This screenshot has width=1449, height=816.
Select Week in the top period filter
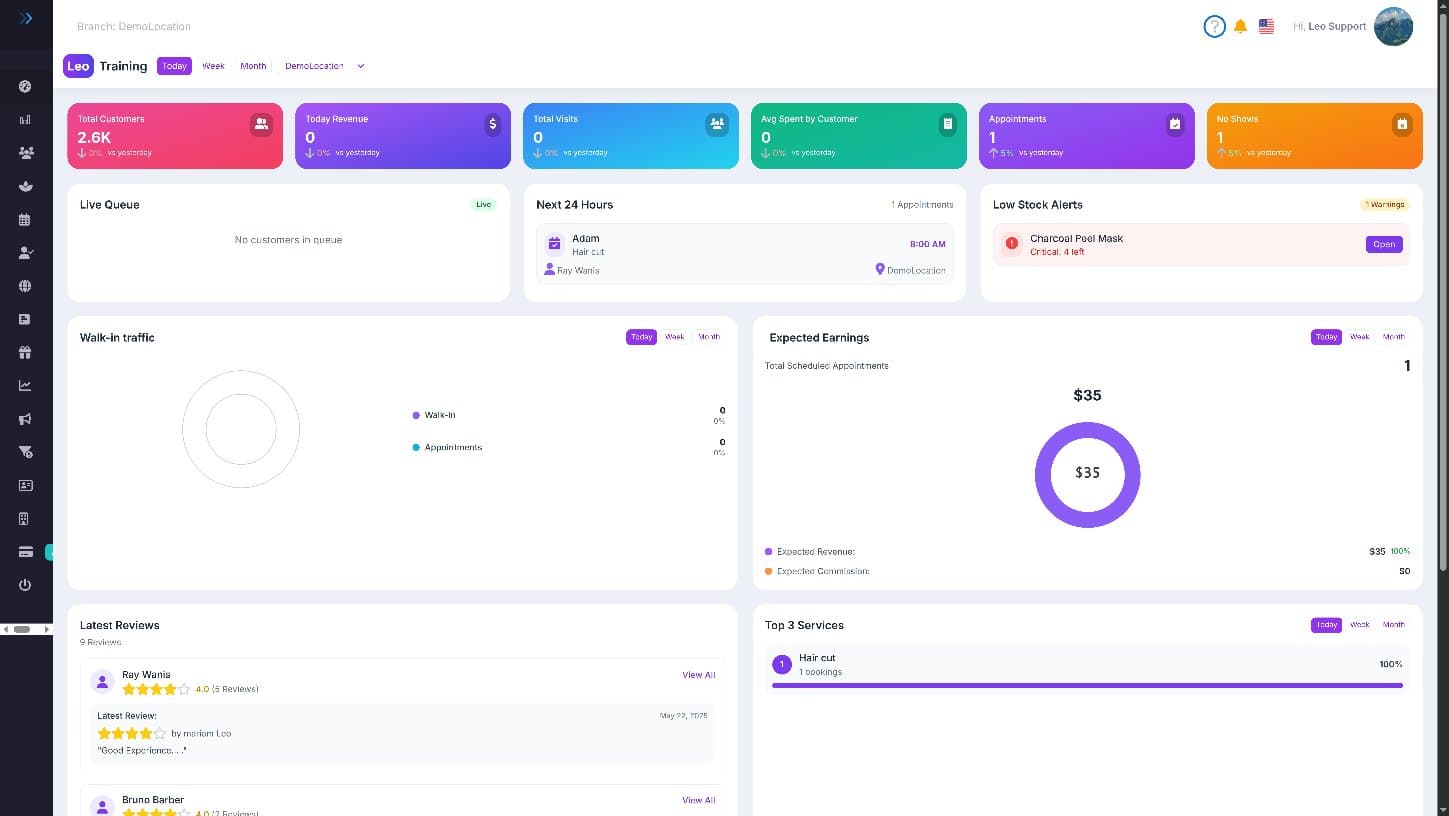tap(213, 66)
